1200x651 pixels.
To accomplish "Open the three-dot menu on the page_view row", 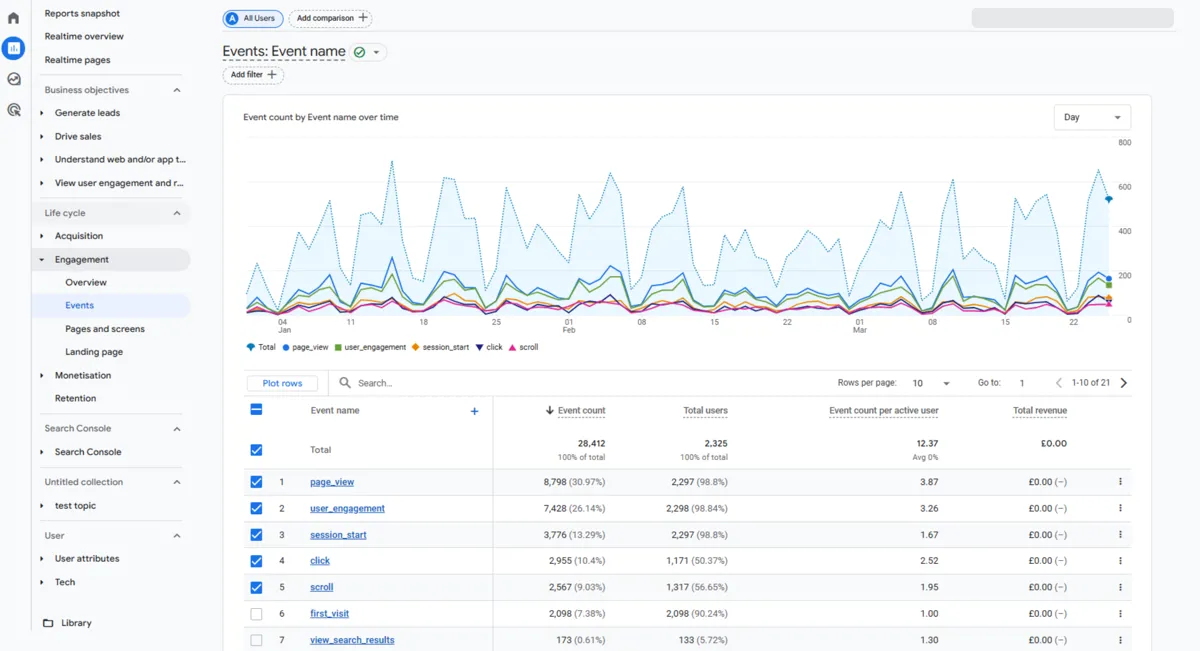I will tap(1120, 481).
